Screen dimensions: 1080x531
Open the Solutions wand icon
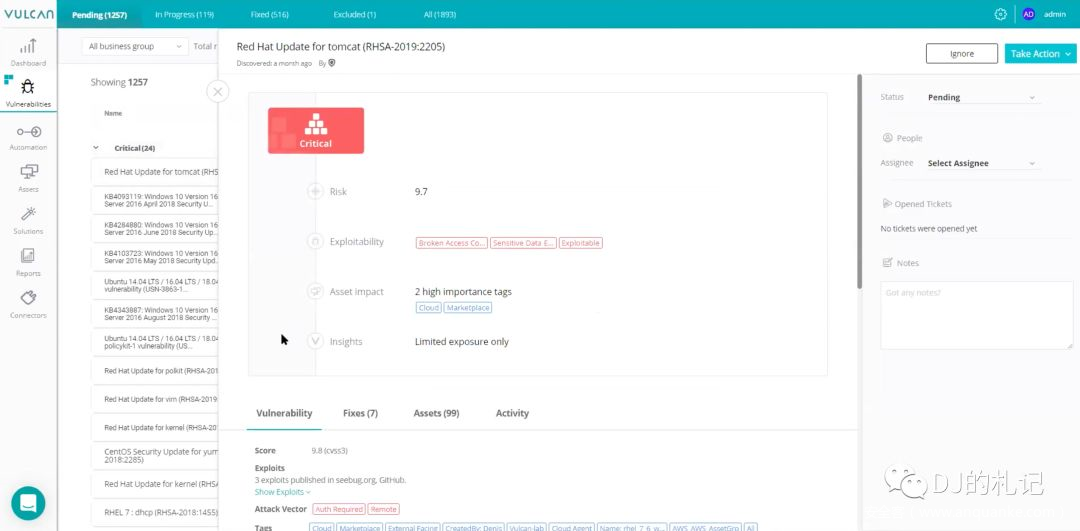point(28,214)
